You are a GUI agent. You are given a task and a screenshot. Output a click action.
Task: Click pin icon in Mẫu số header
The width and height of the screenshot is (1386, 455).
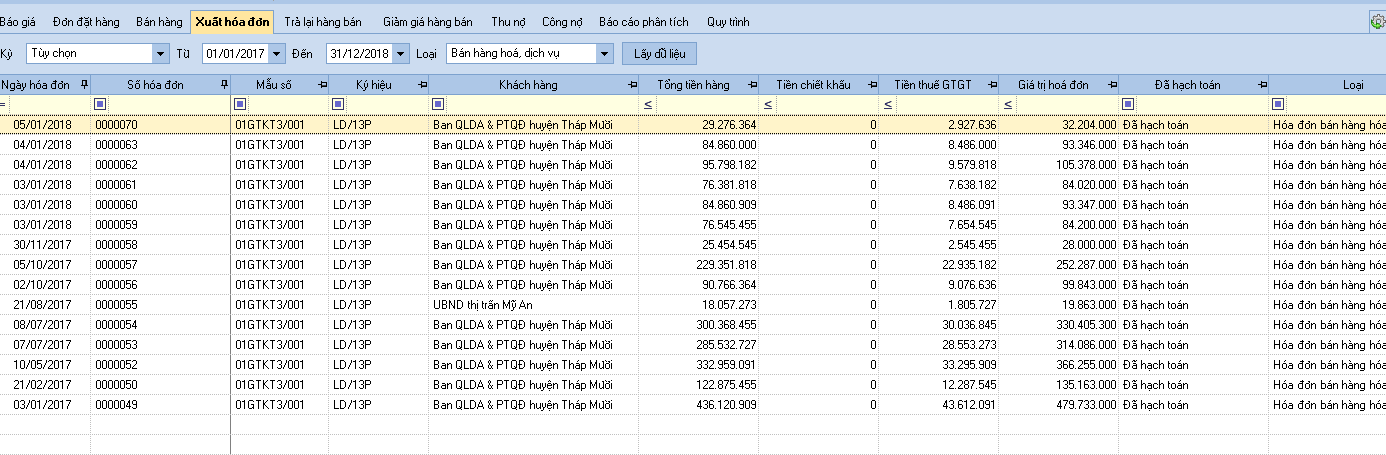(323, 85)
